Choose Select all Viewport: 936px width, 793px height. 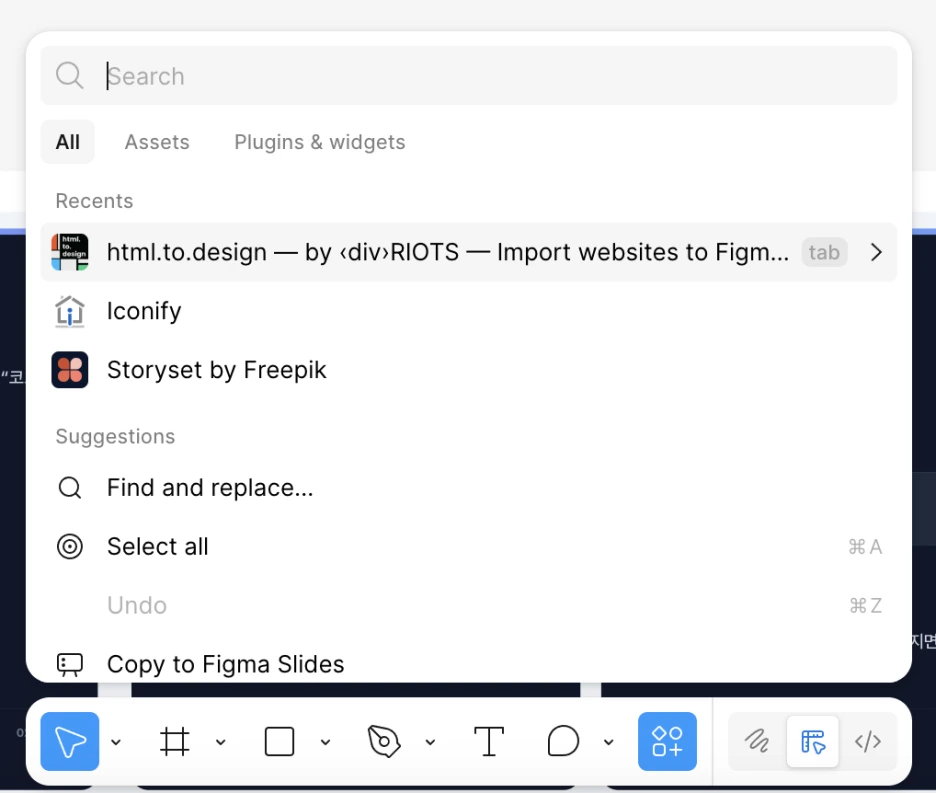pyautogui.click(x=469, y=546)
